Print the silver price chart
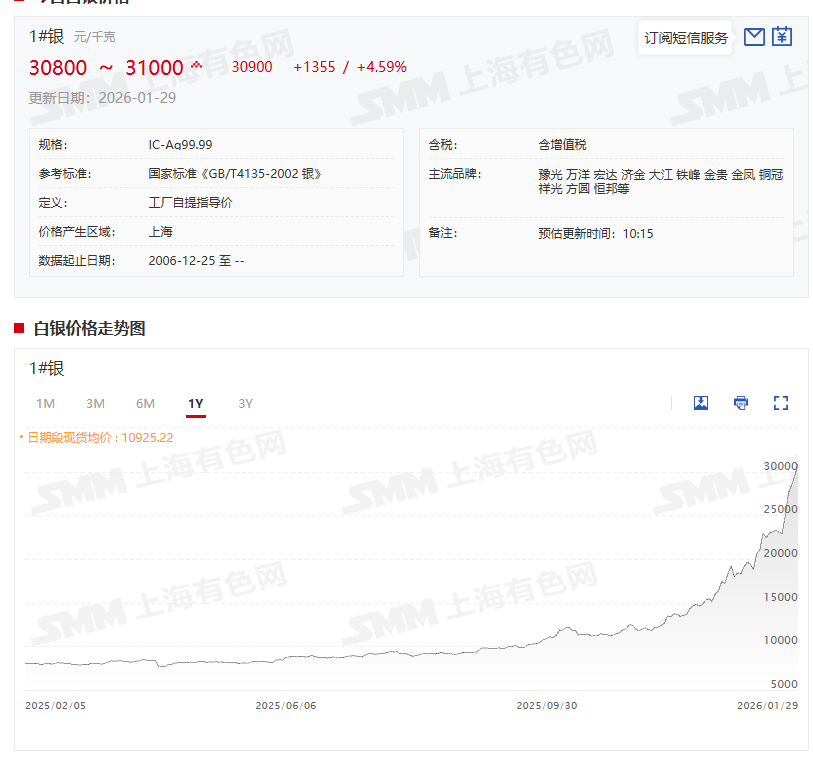Screen dimensions: 813x762 coord(741,403)
